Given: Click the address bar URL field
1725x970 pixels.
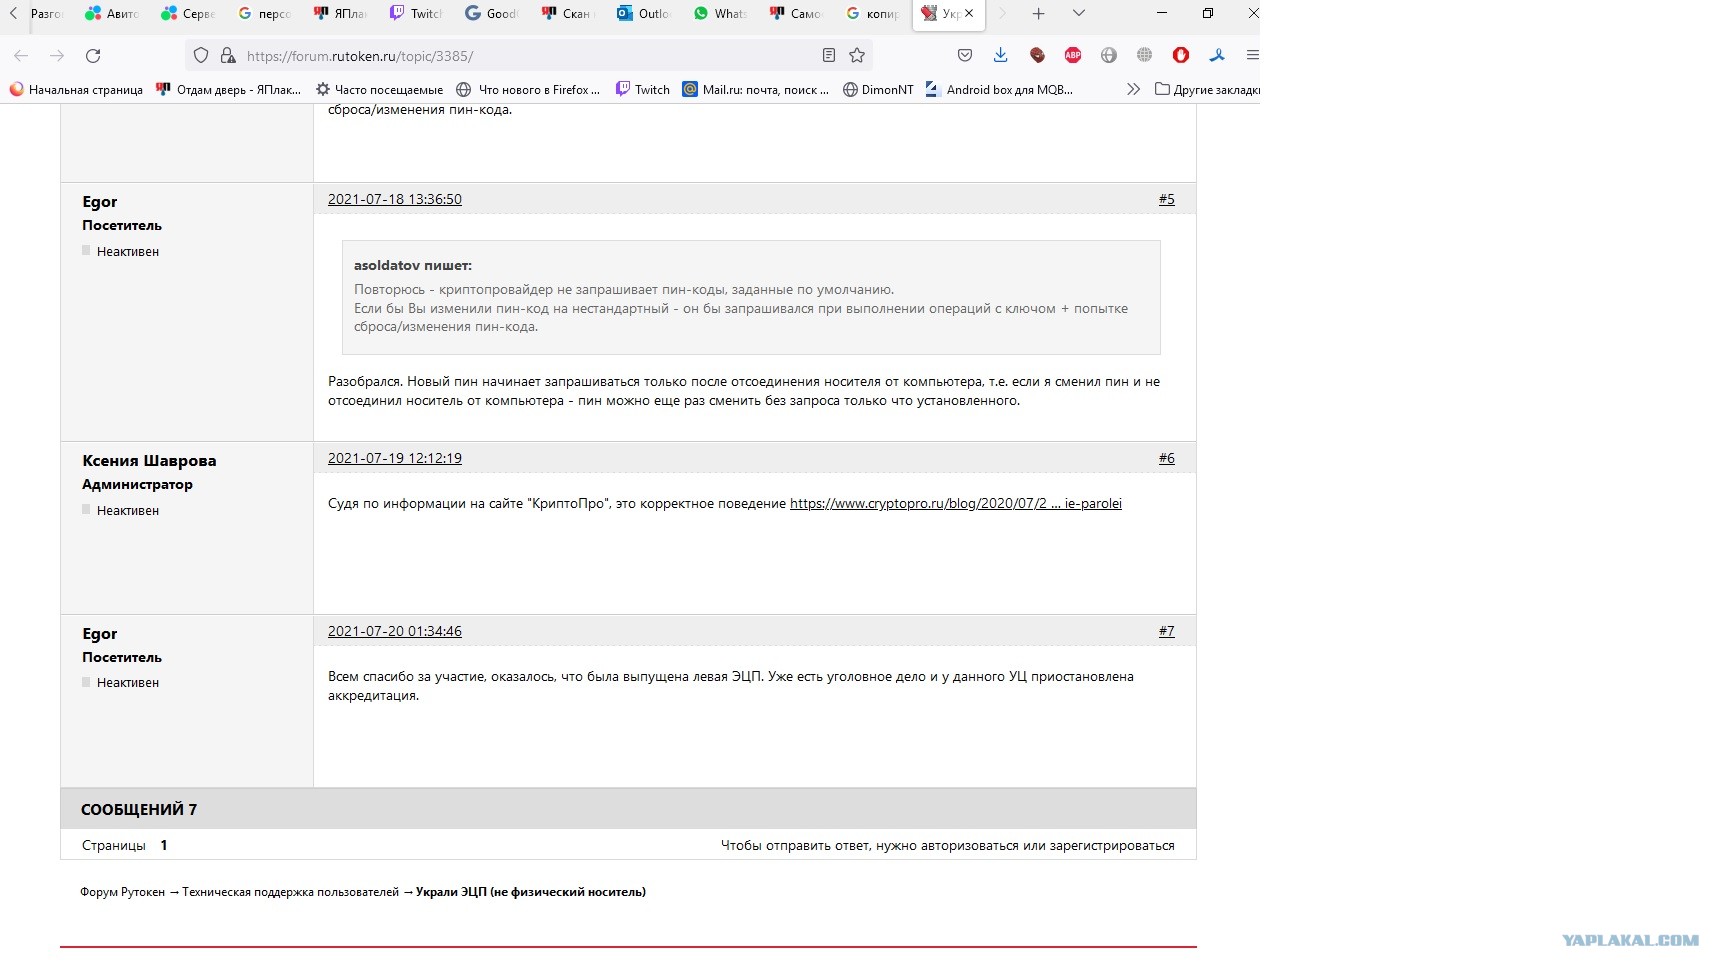Looking at the screenshot, I should (x=530, y=56).
